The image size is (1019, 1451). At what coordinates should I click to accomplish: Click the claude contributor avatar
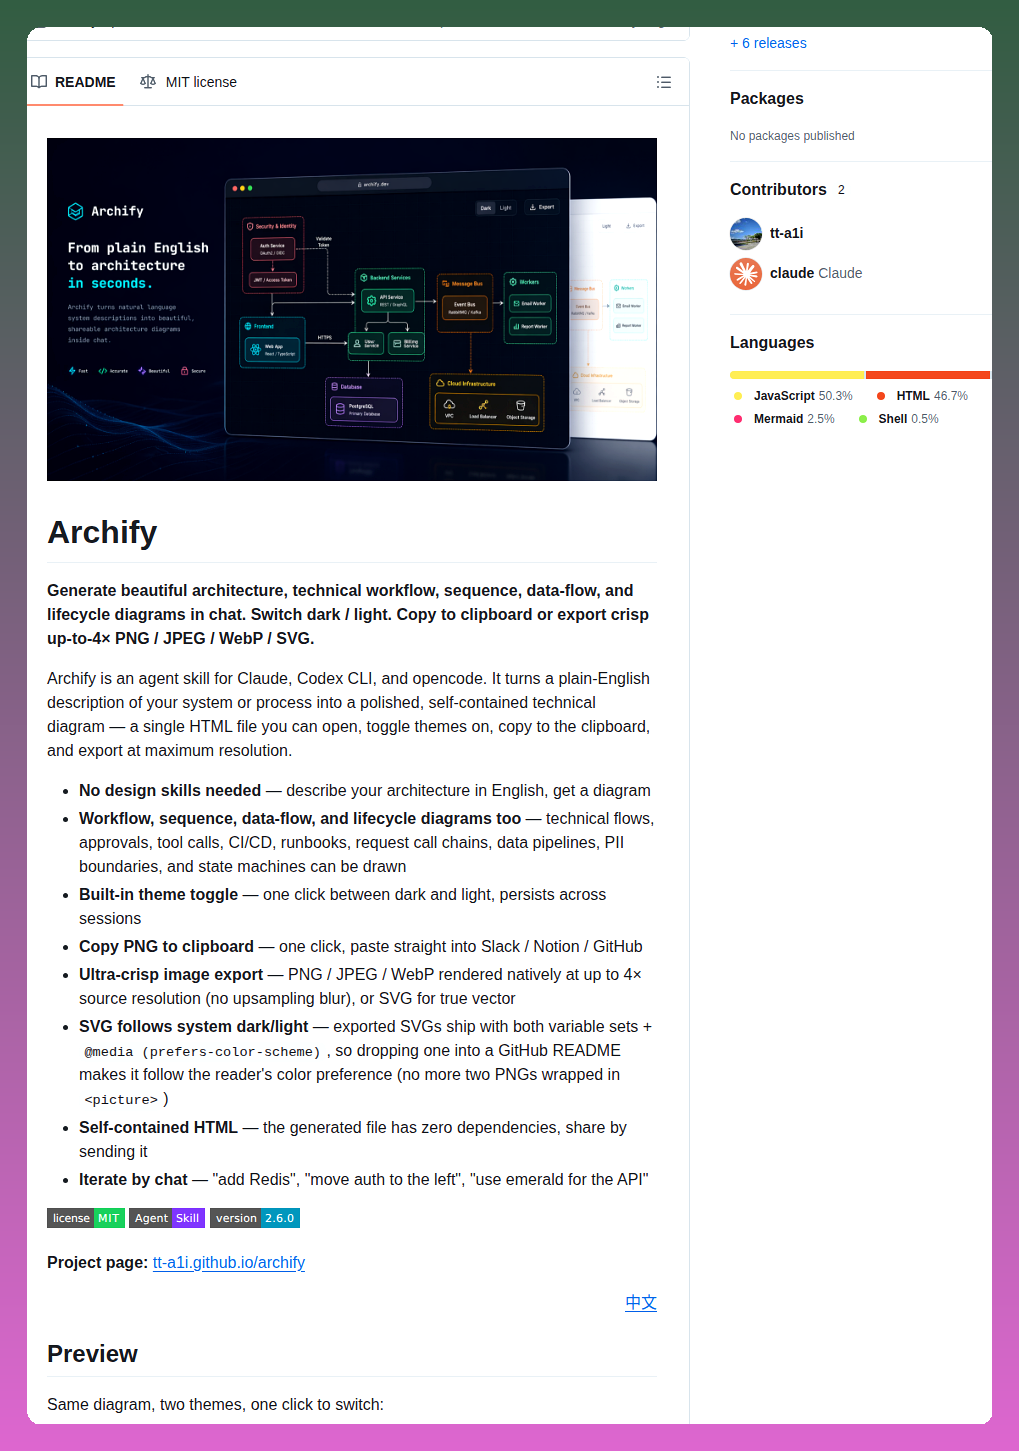pyautogui.click(x=746, y=273)
